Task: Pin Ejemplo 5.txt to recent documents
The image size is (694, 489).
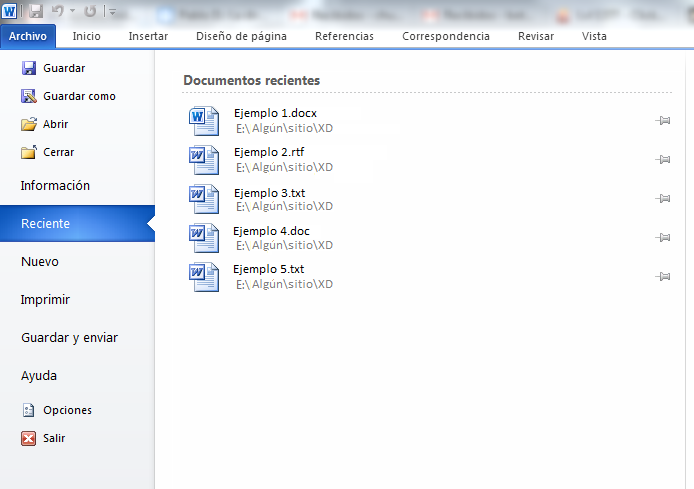Action: (x=662, y=277)
